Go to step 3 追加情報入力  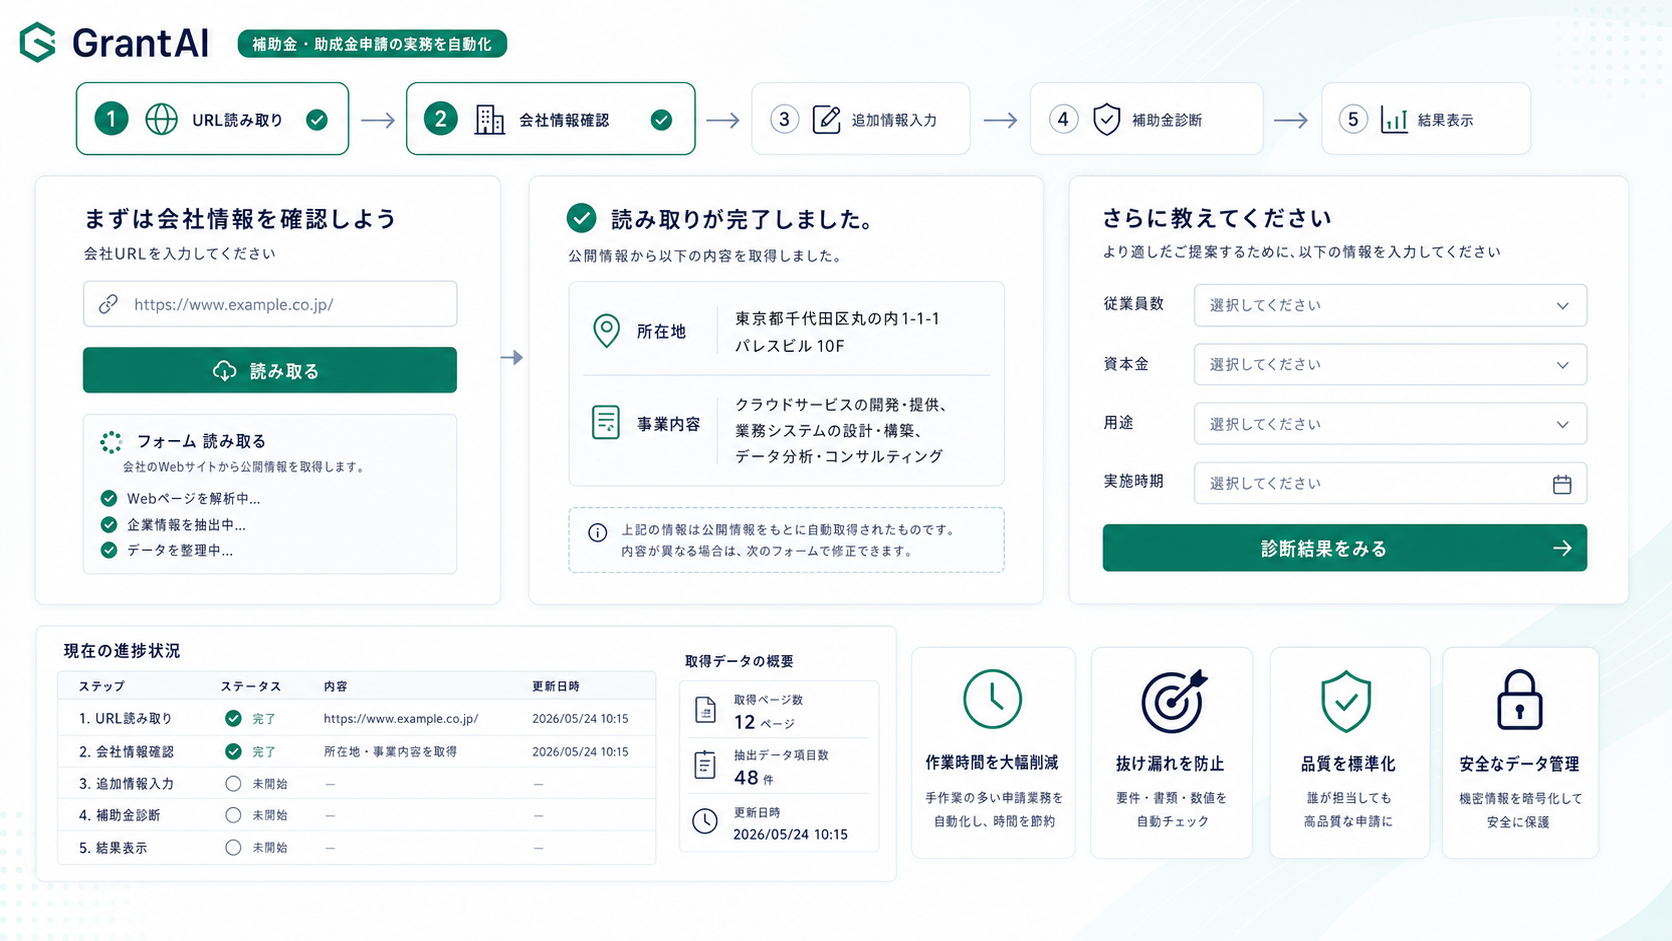(860, 119)
